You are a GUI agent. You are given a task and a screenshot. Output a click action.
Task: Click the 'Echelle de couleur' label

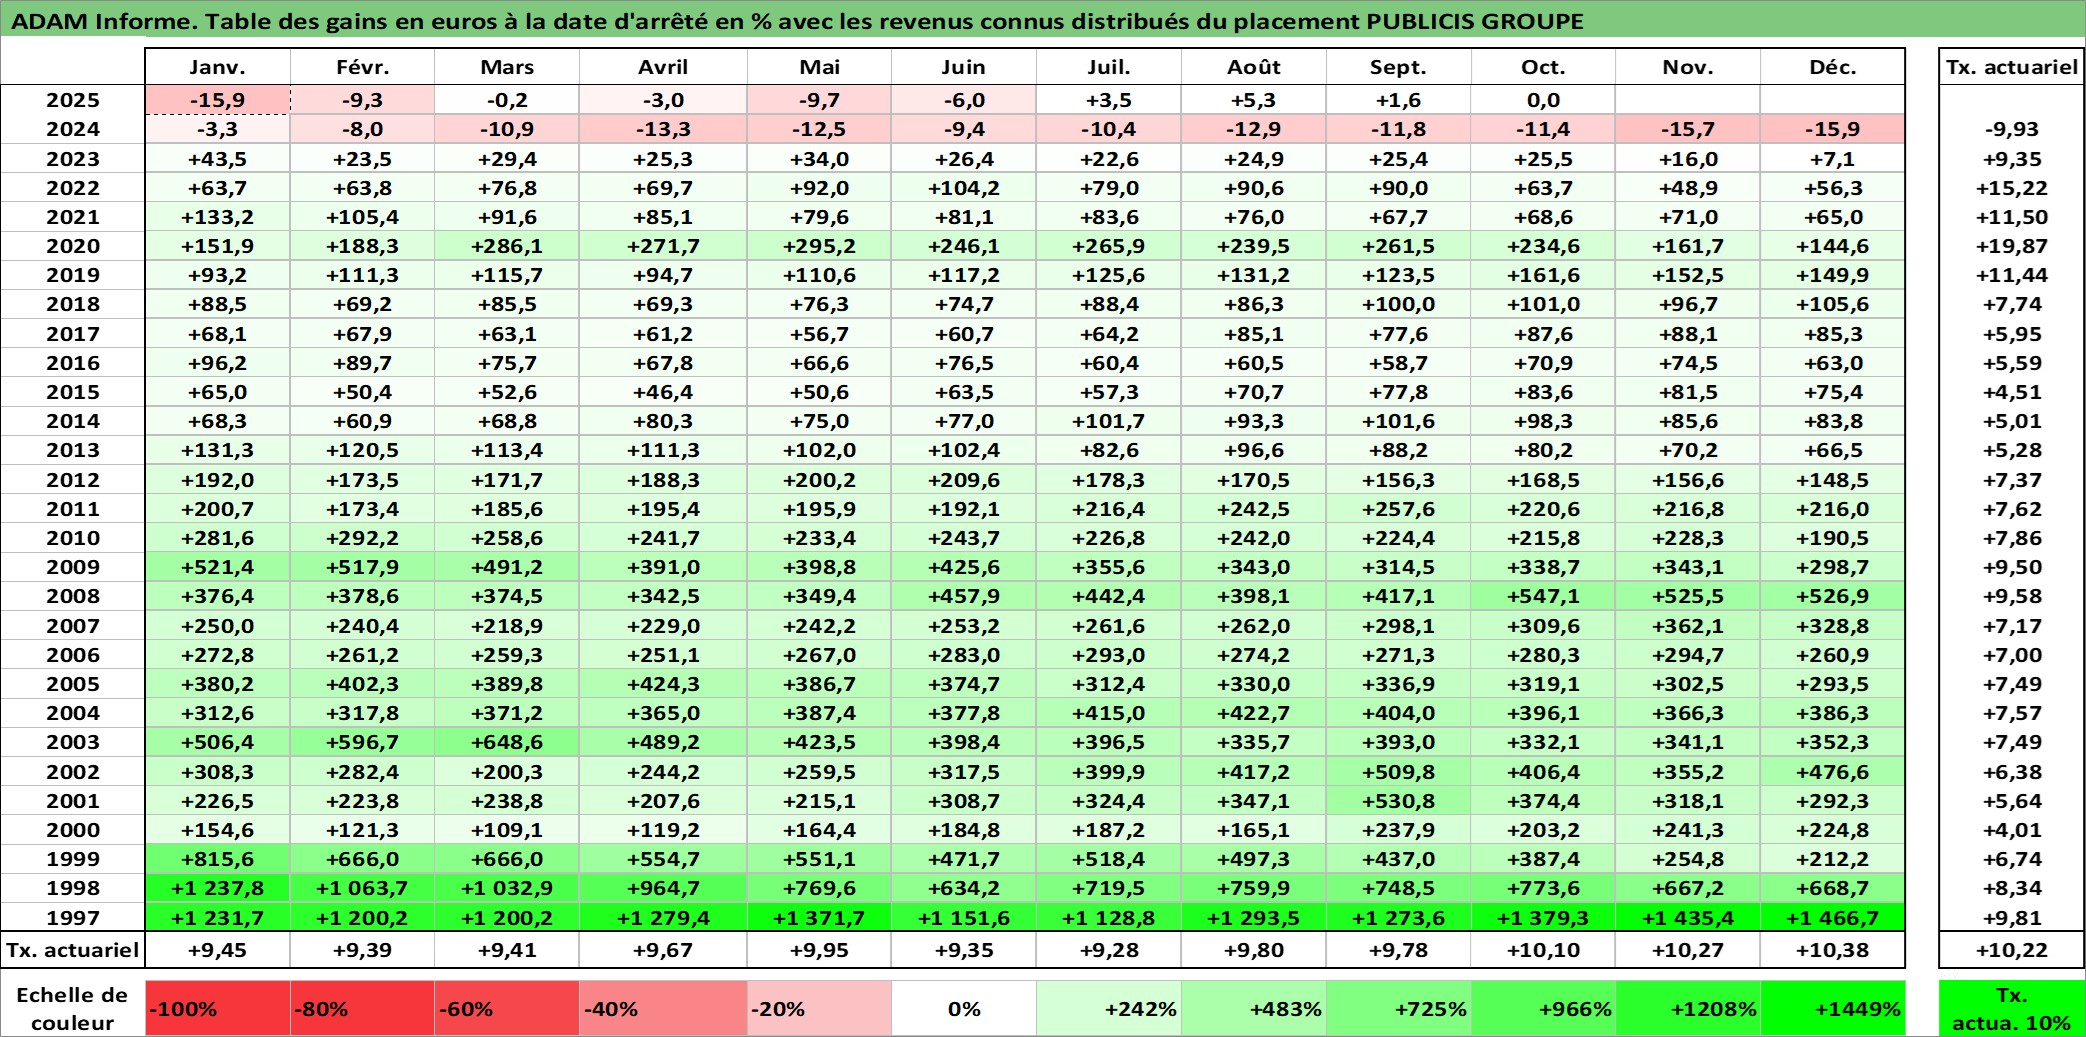[x=72, y=1008]
